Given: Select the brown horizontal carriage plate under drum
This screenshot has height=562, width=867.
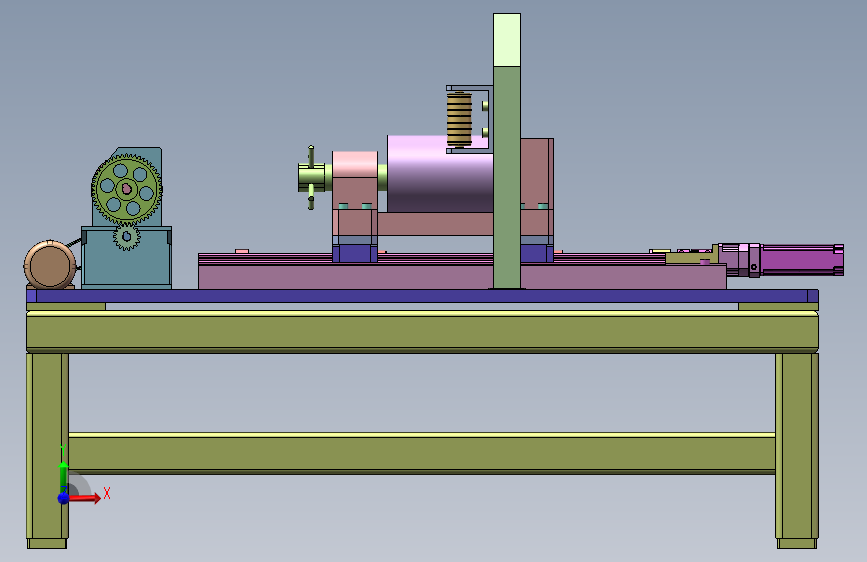Looking at the screenshot, I should (435, 224).
